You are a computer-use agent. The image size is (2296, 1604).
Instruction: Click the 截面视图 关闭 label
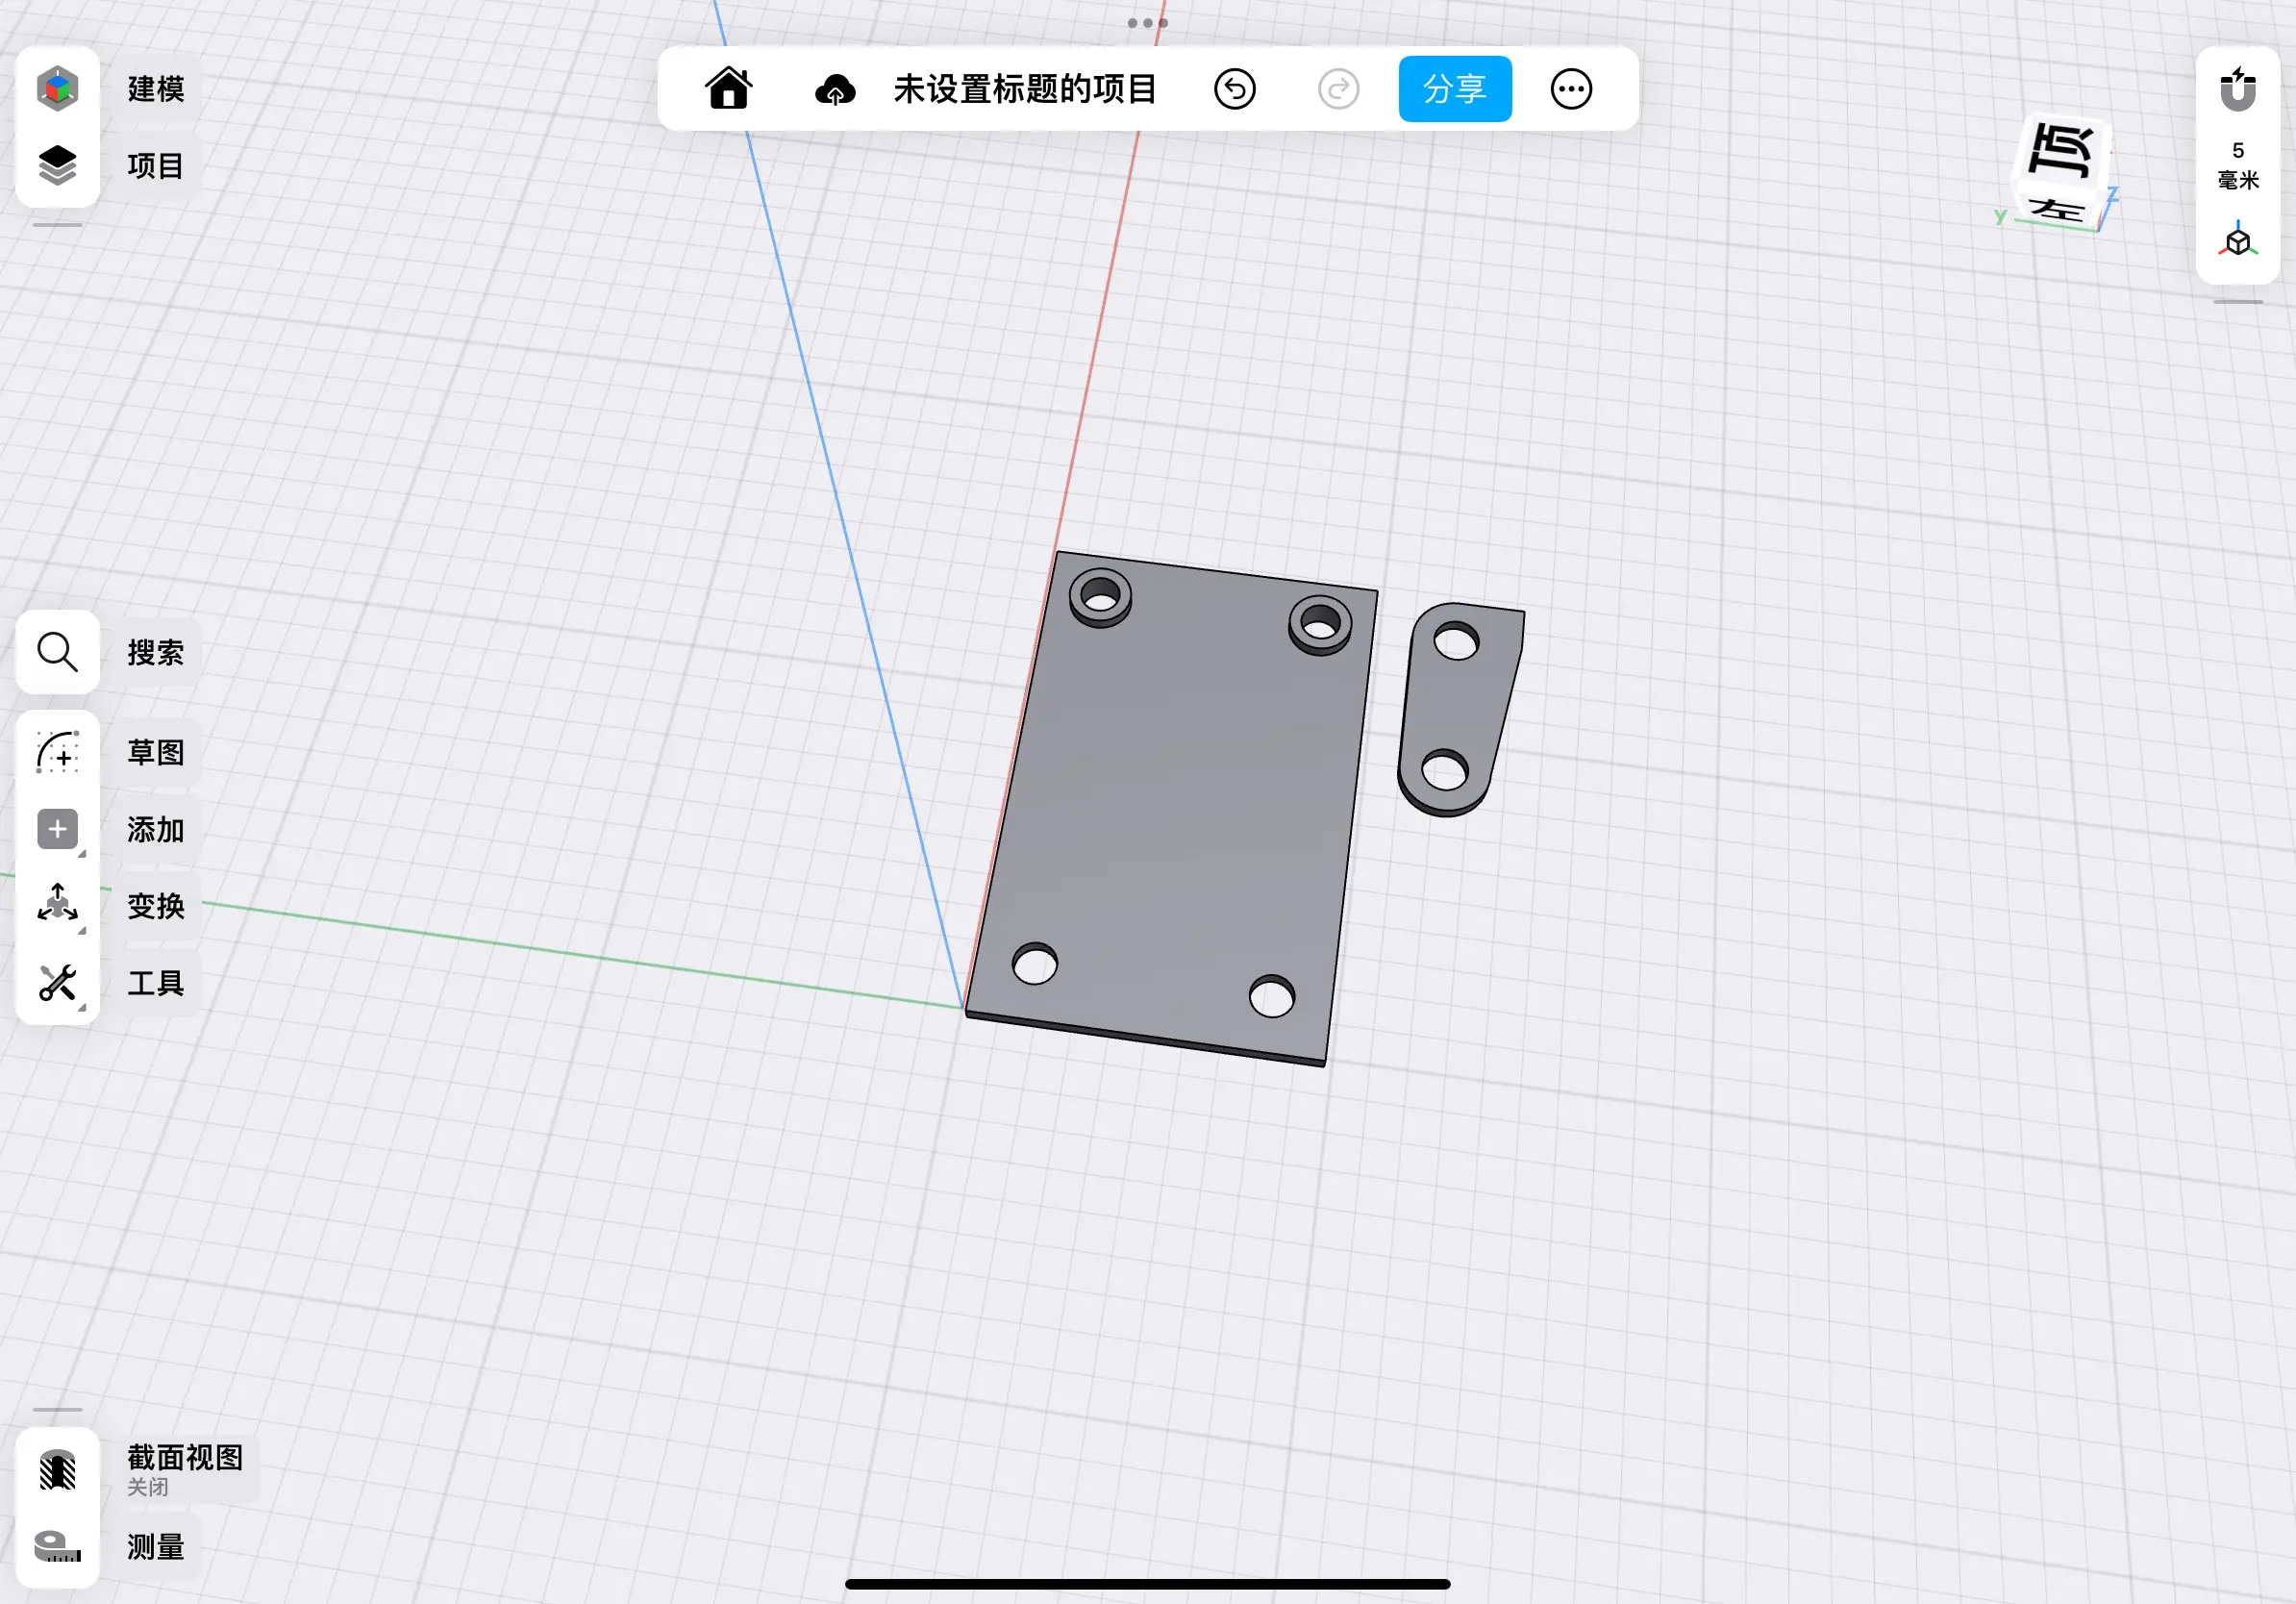185,1469
